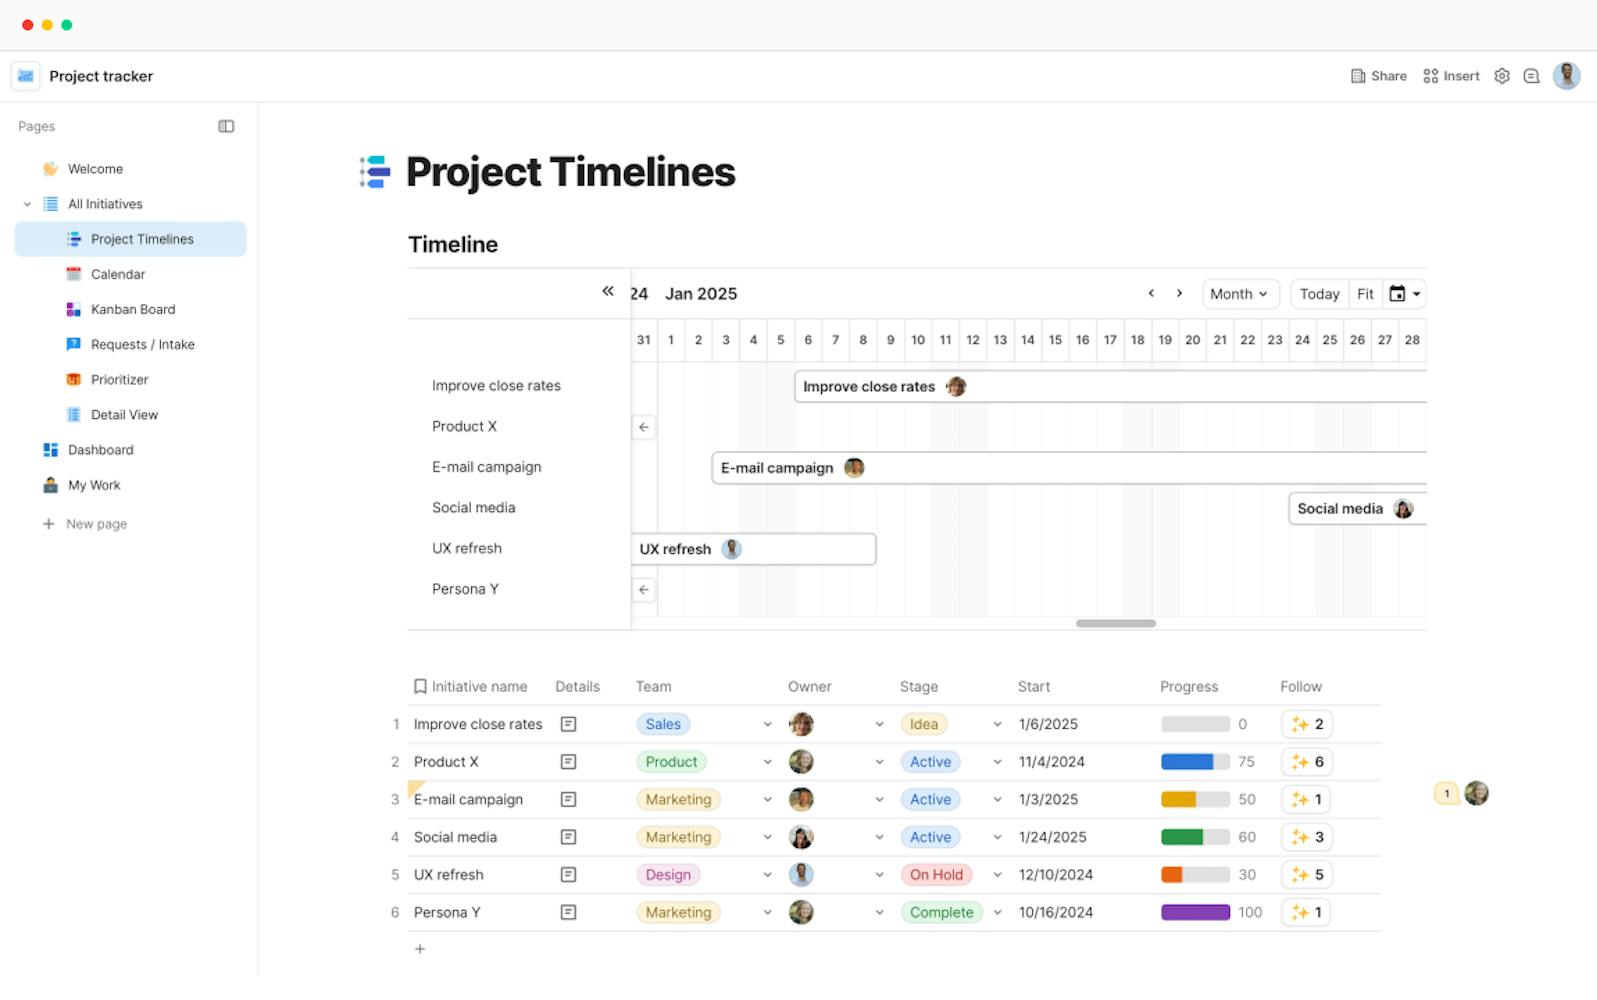Toggle the Pages sidebar panel

[x=226, y=126]
